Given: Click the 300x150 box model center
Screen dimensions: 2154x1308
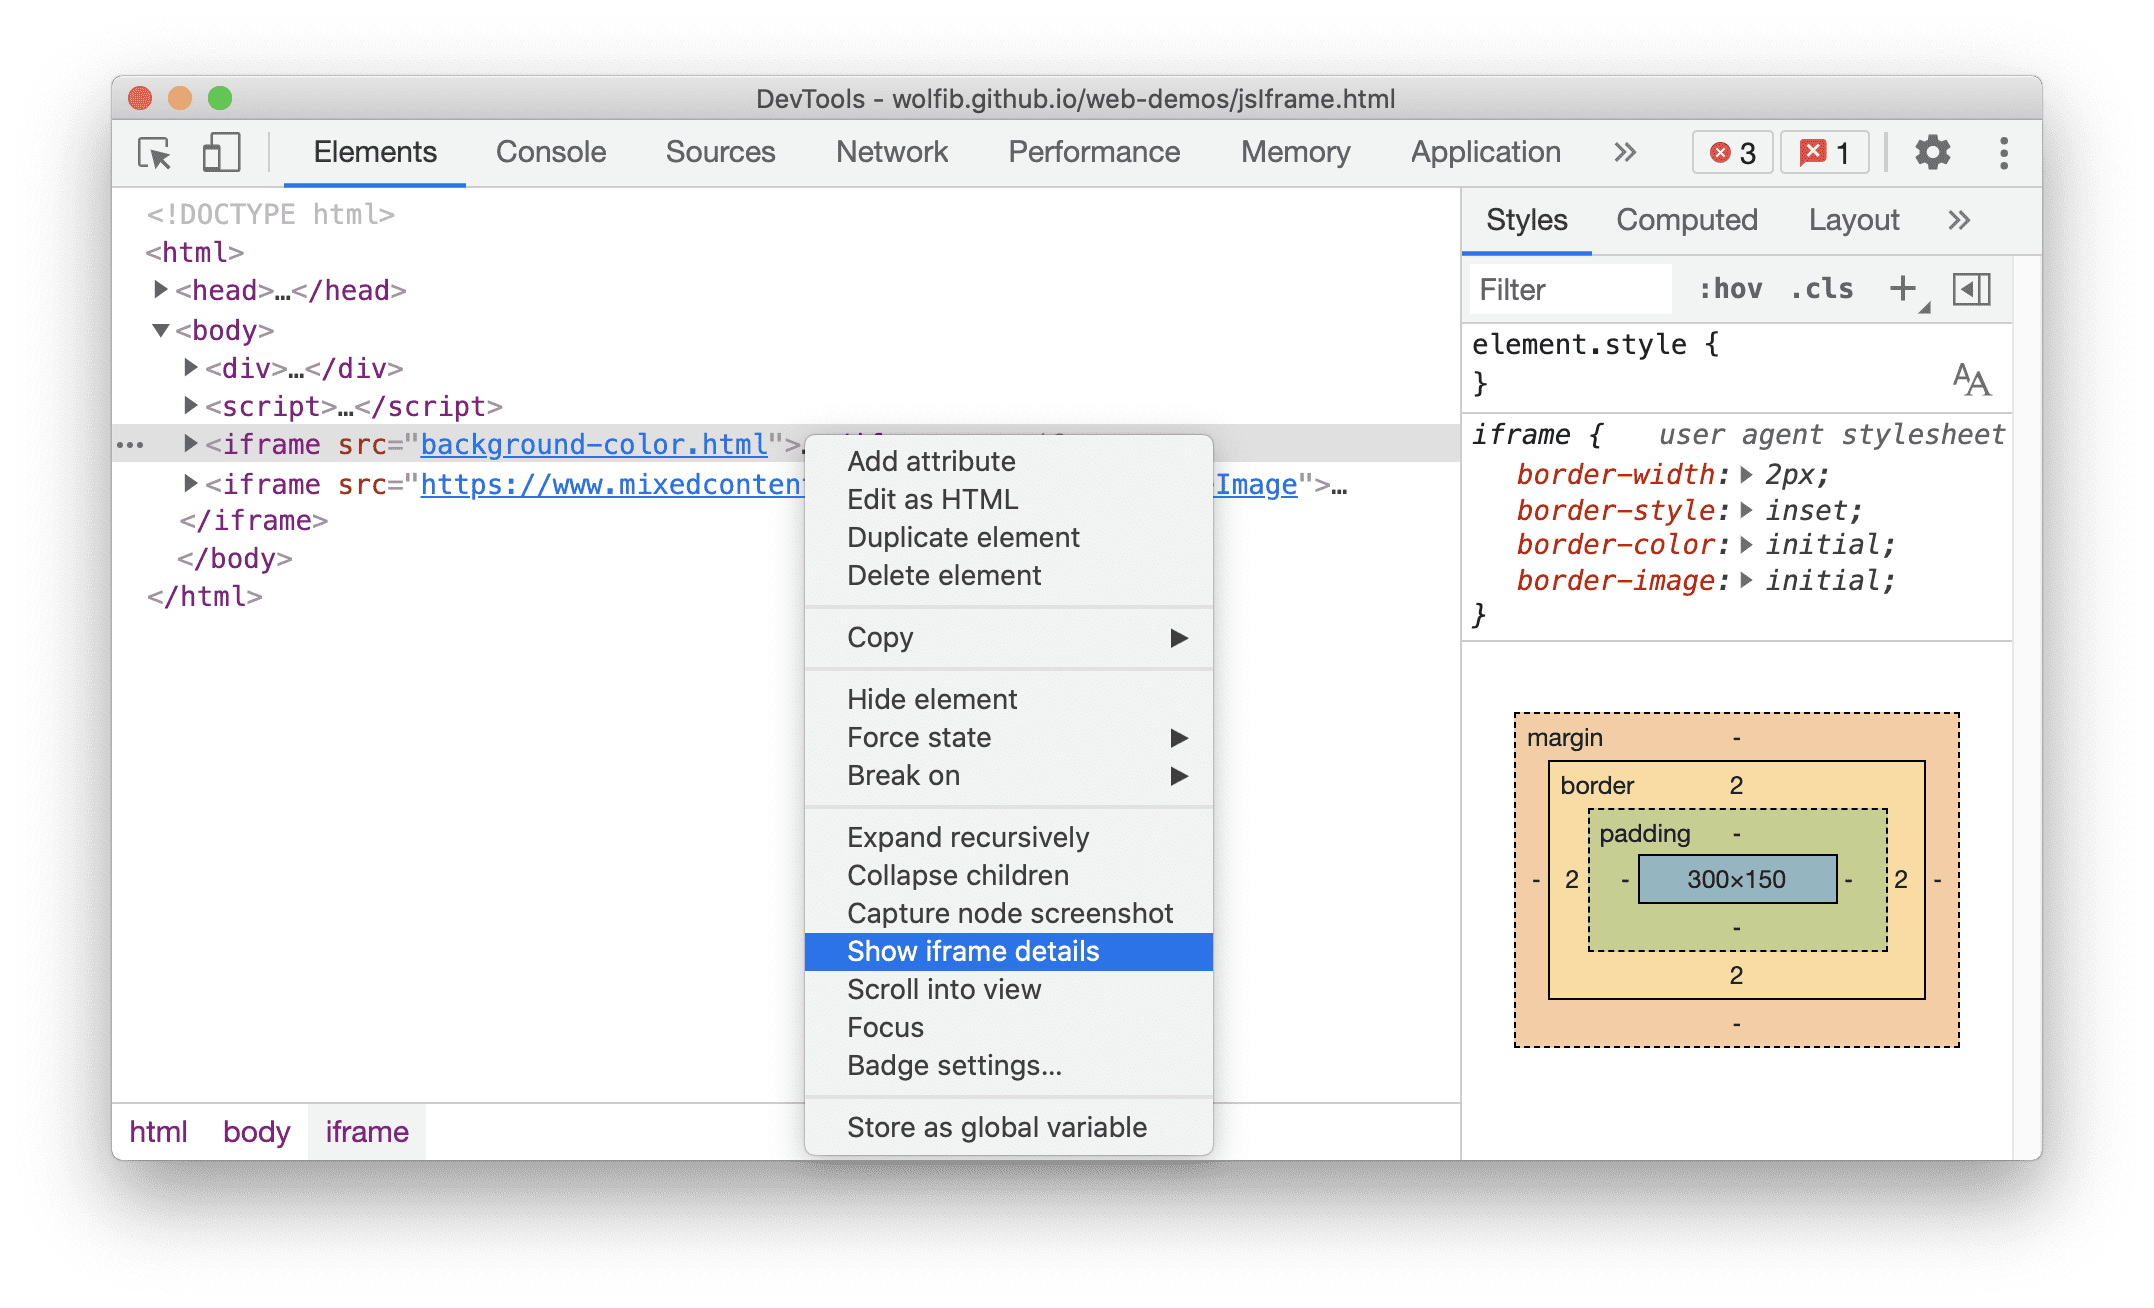Looking at the screenshot, I should pos(1736,879).
